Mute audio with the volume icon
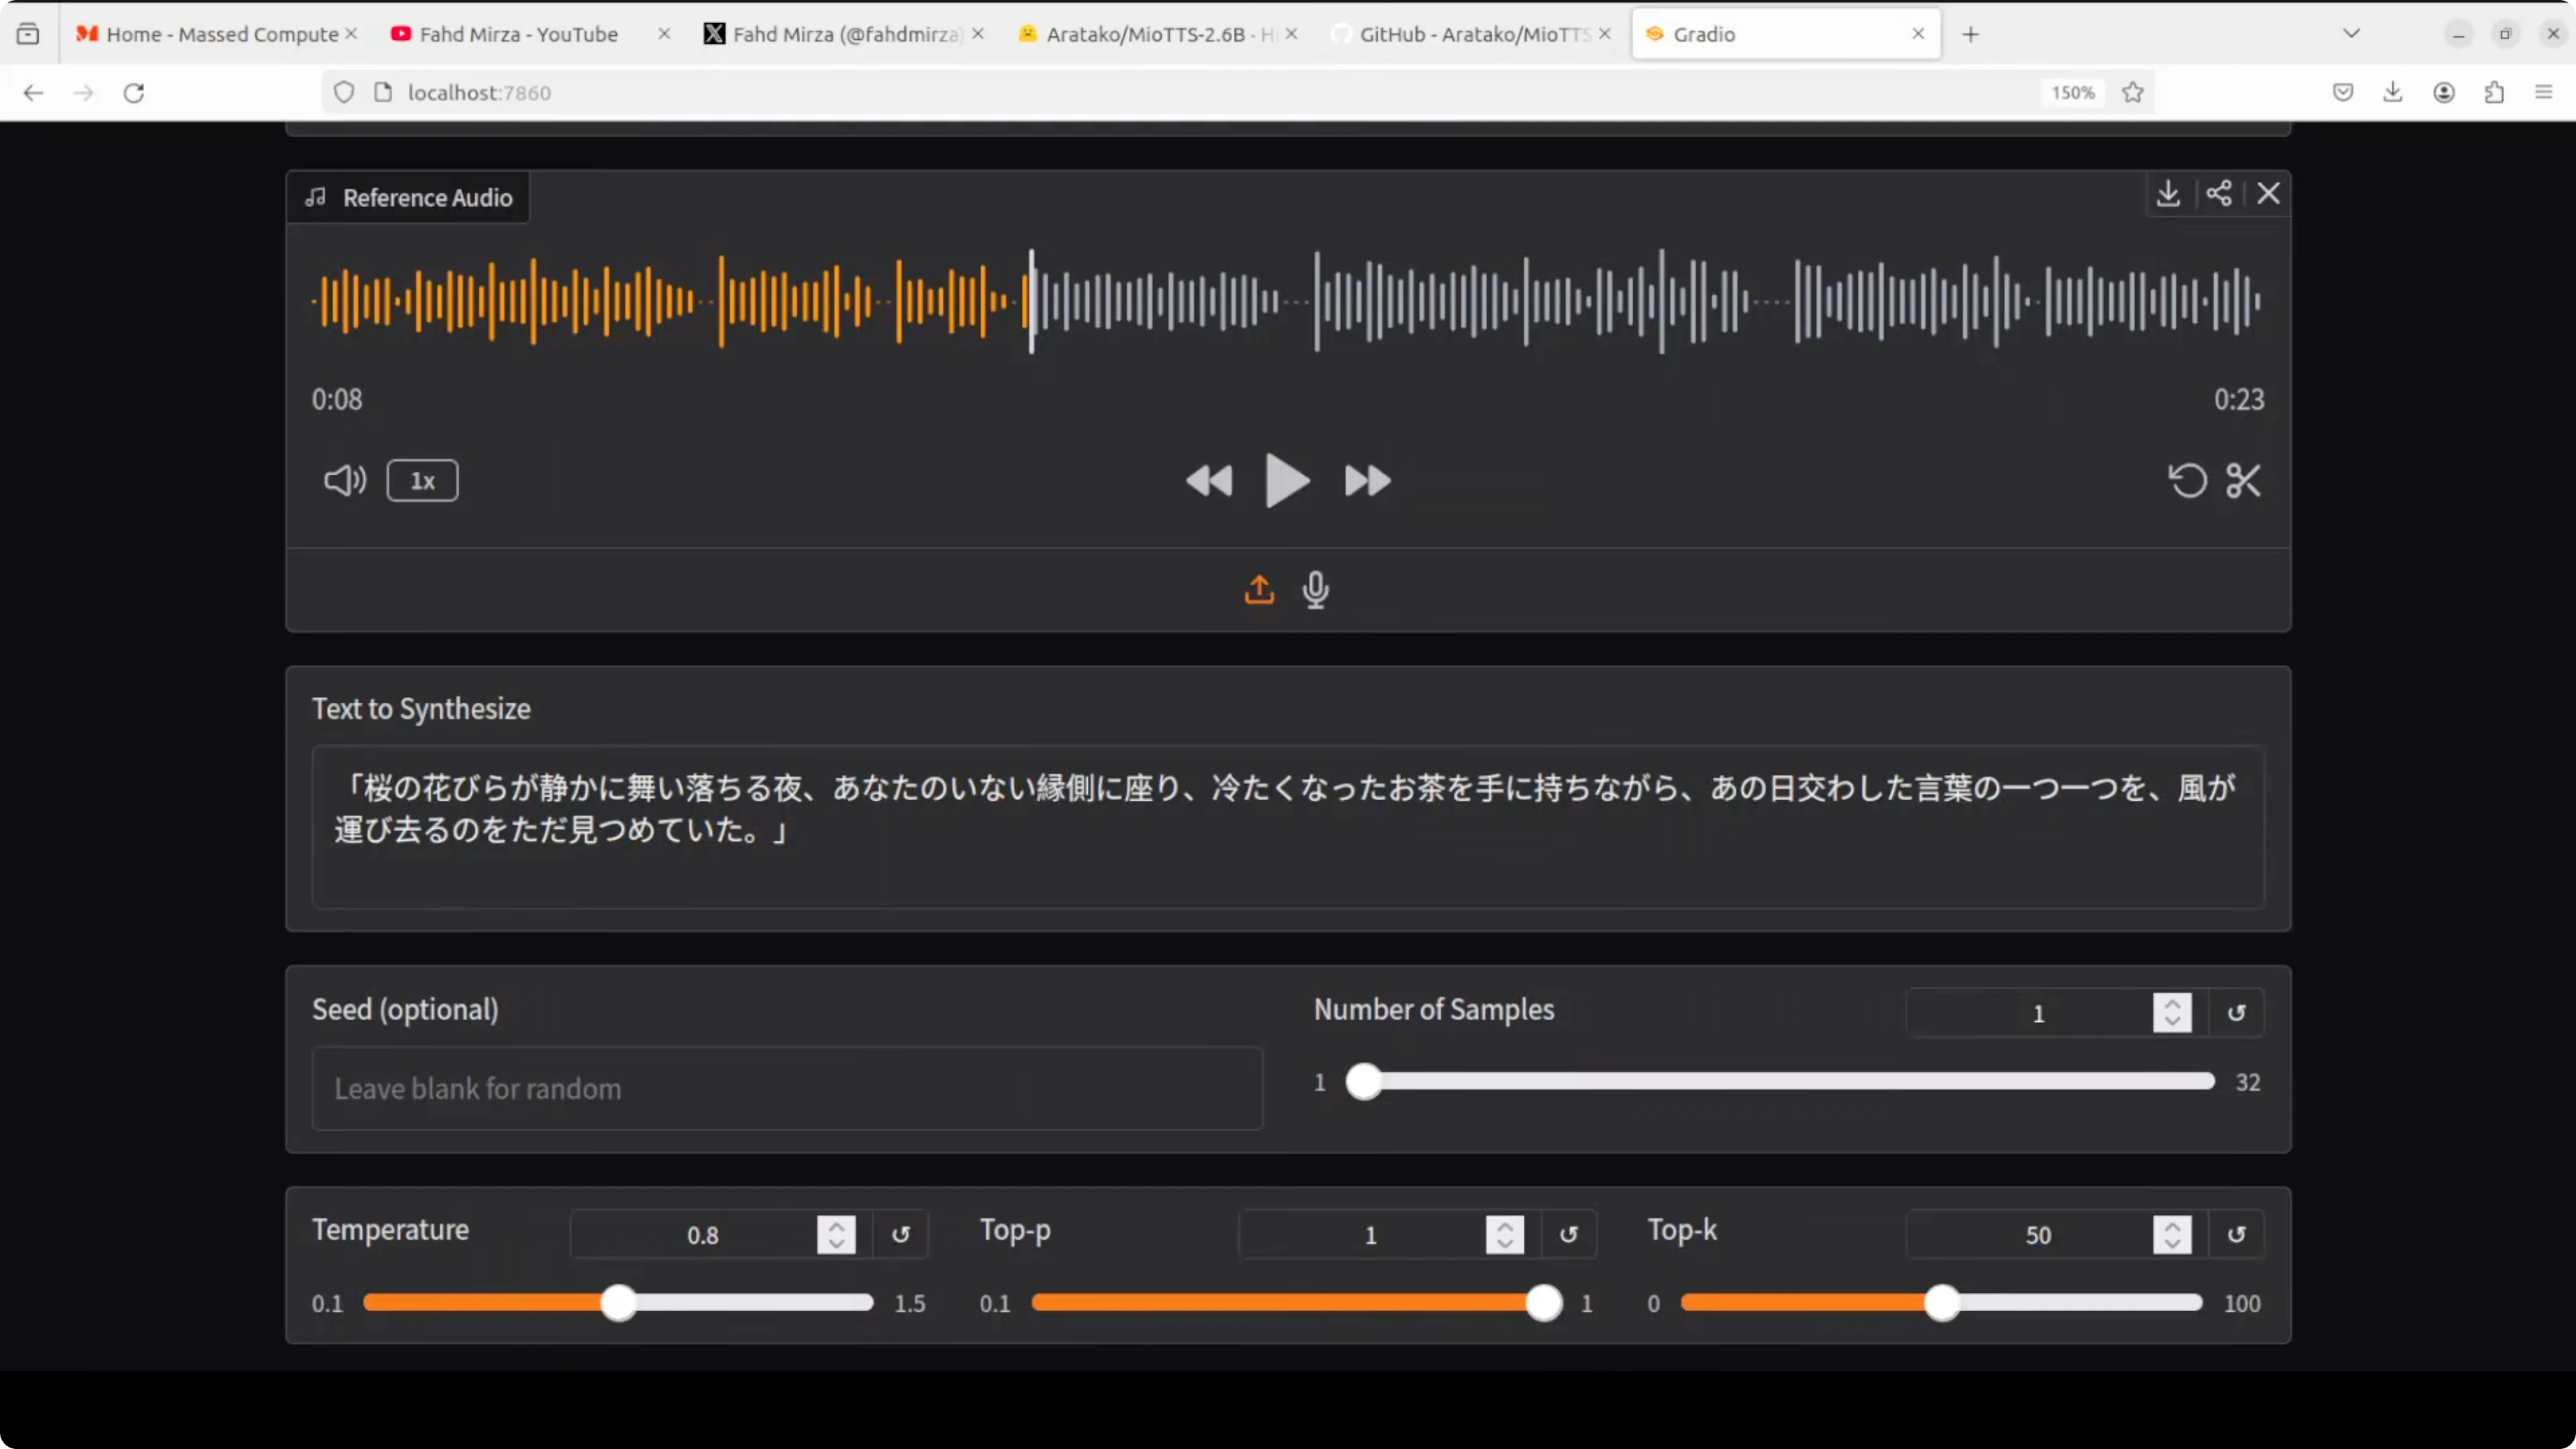Screen dimensions: 2576x1449 [345, 481]
